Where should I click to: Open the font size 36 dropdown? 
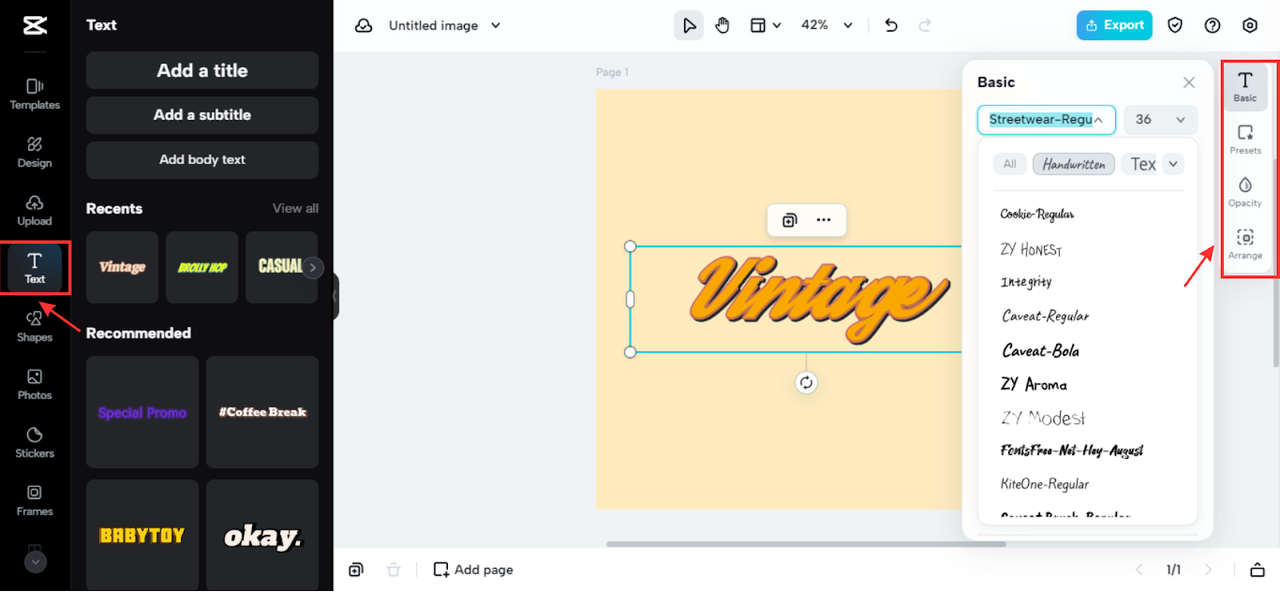tap(1160, 120)
